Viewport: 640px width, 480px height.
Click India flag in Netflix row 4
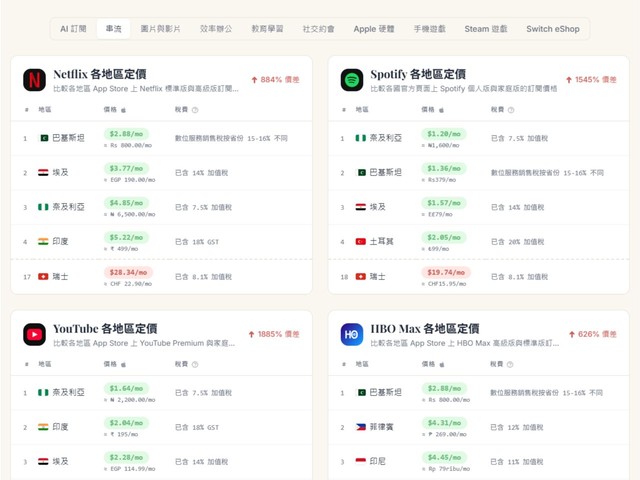pyautogui.click(x=43, y=242)
